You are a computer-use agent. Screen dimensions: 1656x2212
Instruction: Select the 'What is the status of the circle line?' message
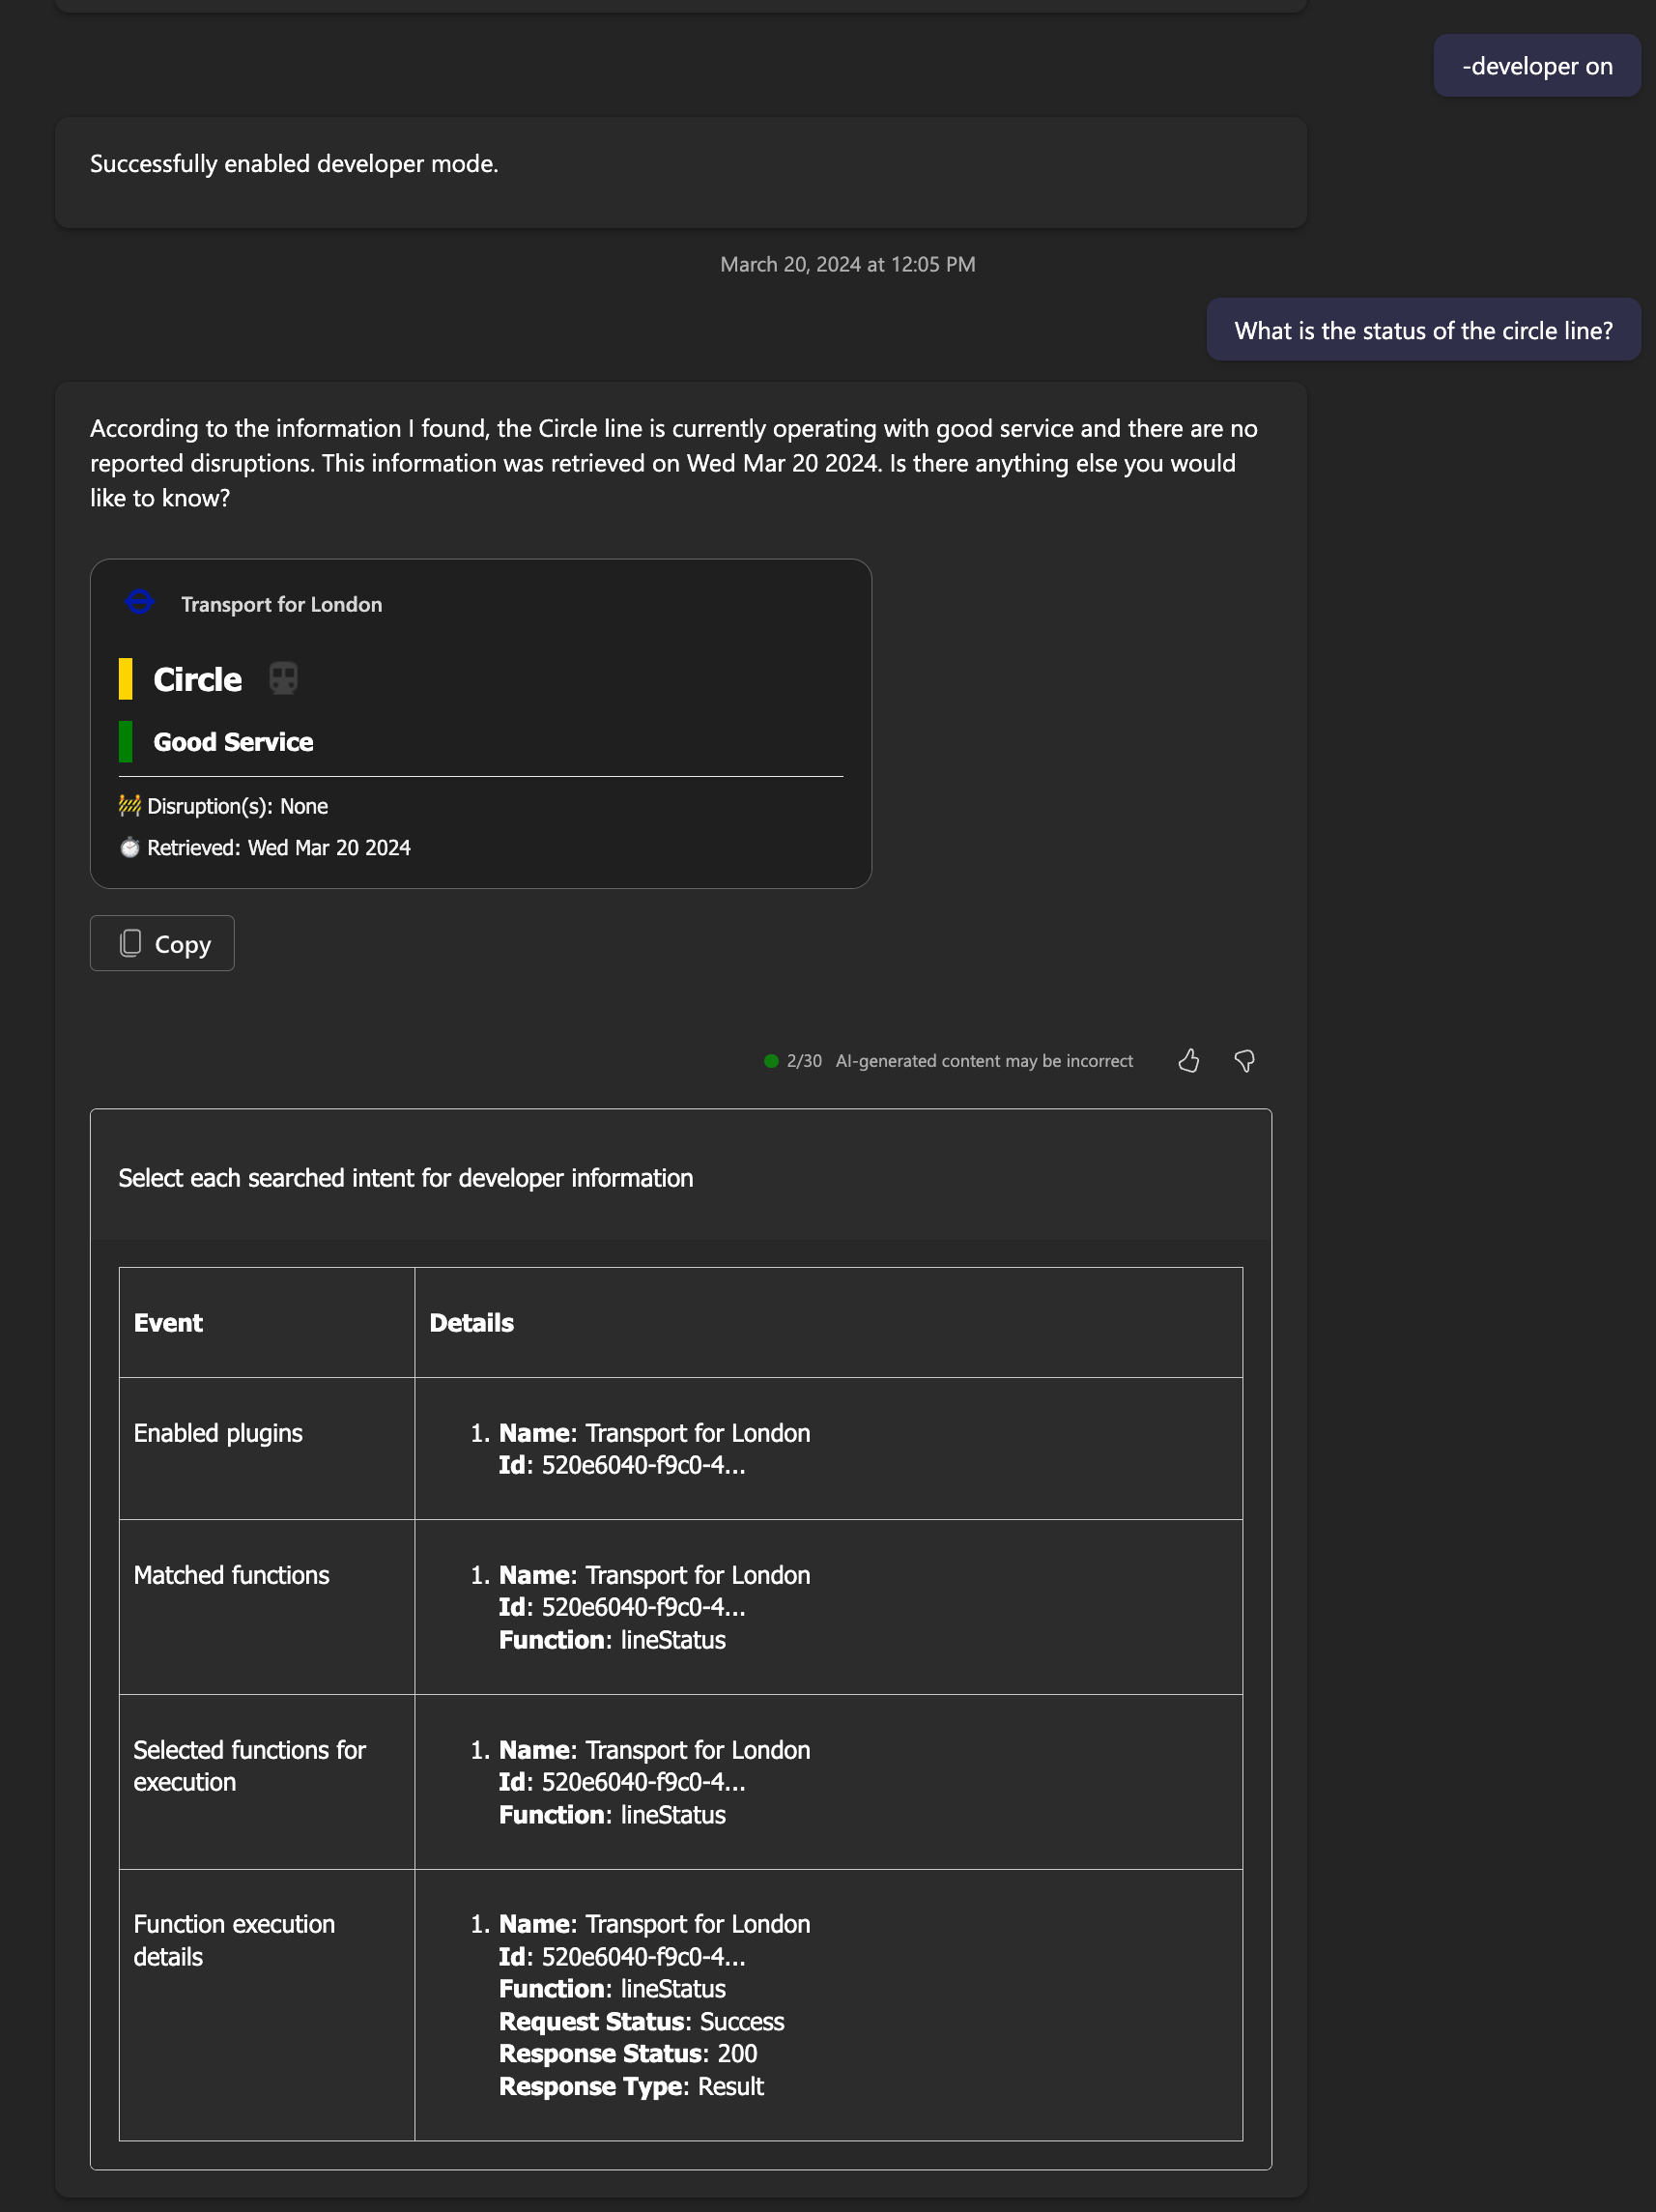pos(1423,330)
